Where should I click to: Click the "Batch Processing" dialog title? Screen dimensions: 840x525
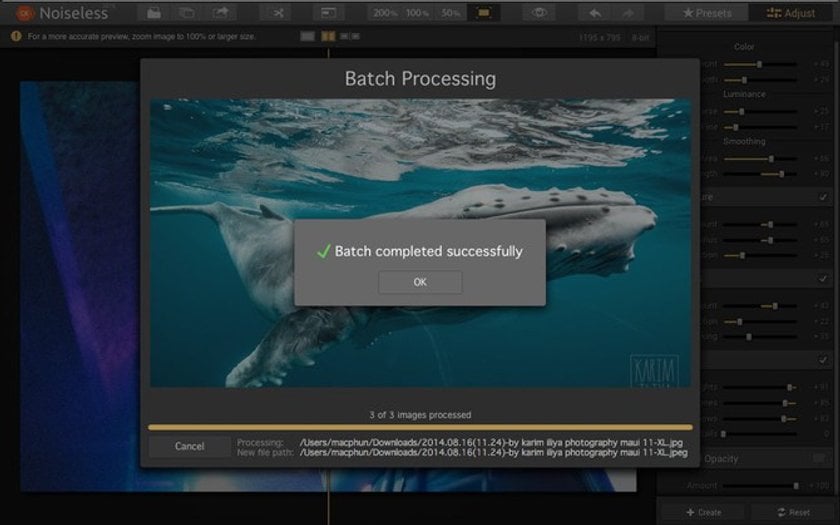[420, 79]
